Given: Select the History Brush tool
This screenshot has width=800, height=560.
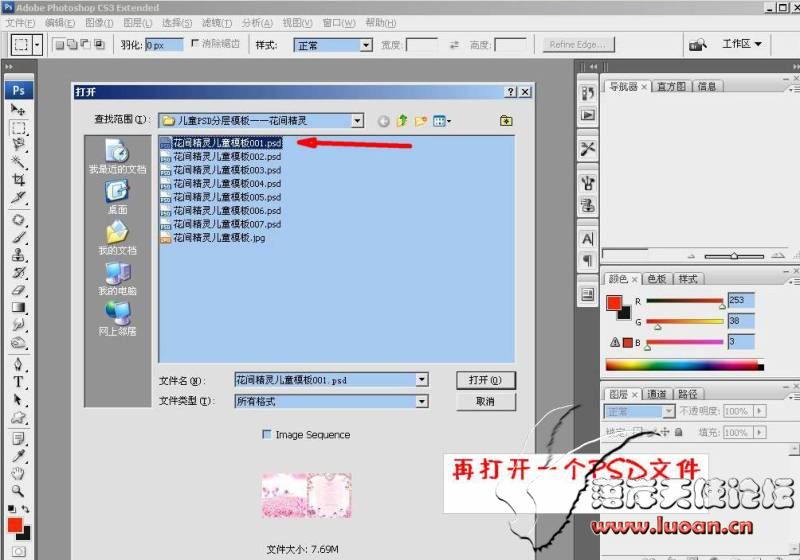Looking at the screenshot, I should click(x=18, y=272).
